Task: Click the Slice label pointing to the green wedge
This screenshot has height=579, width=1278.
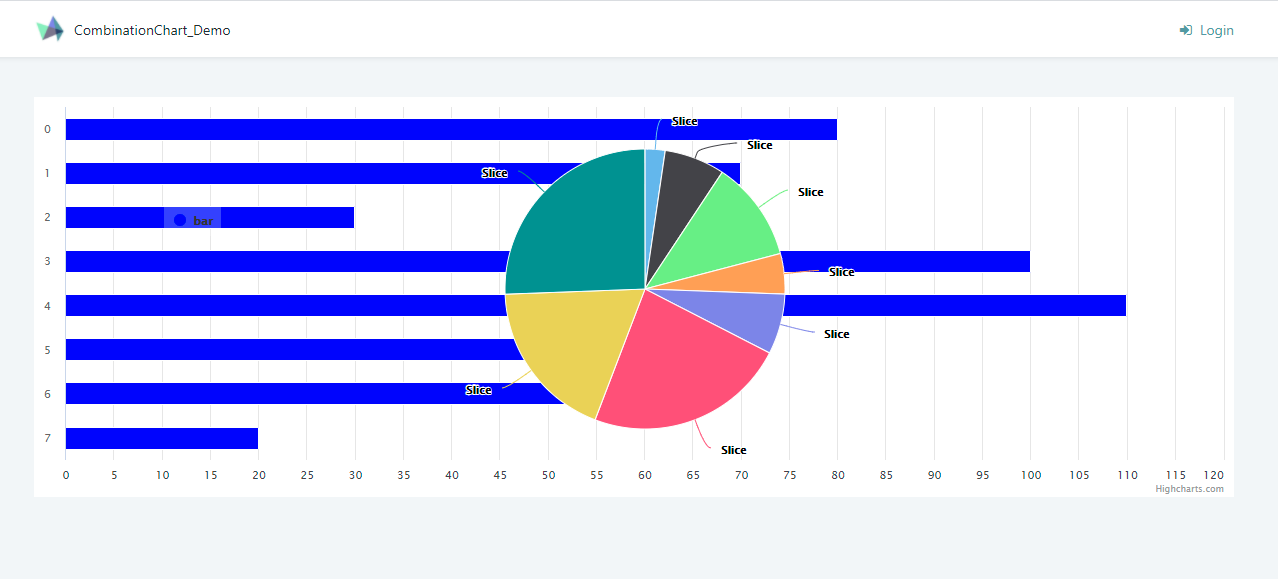Action: pyautogui.click(x=810, y=192)
